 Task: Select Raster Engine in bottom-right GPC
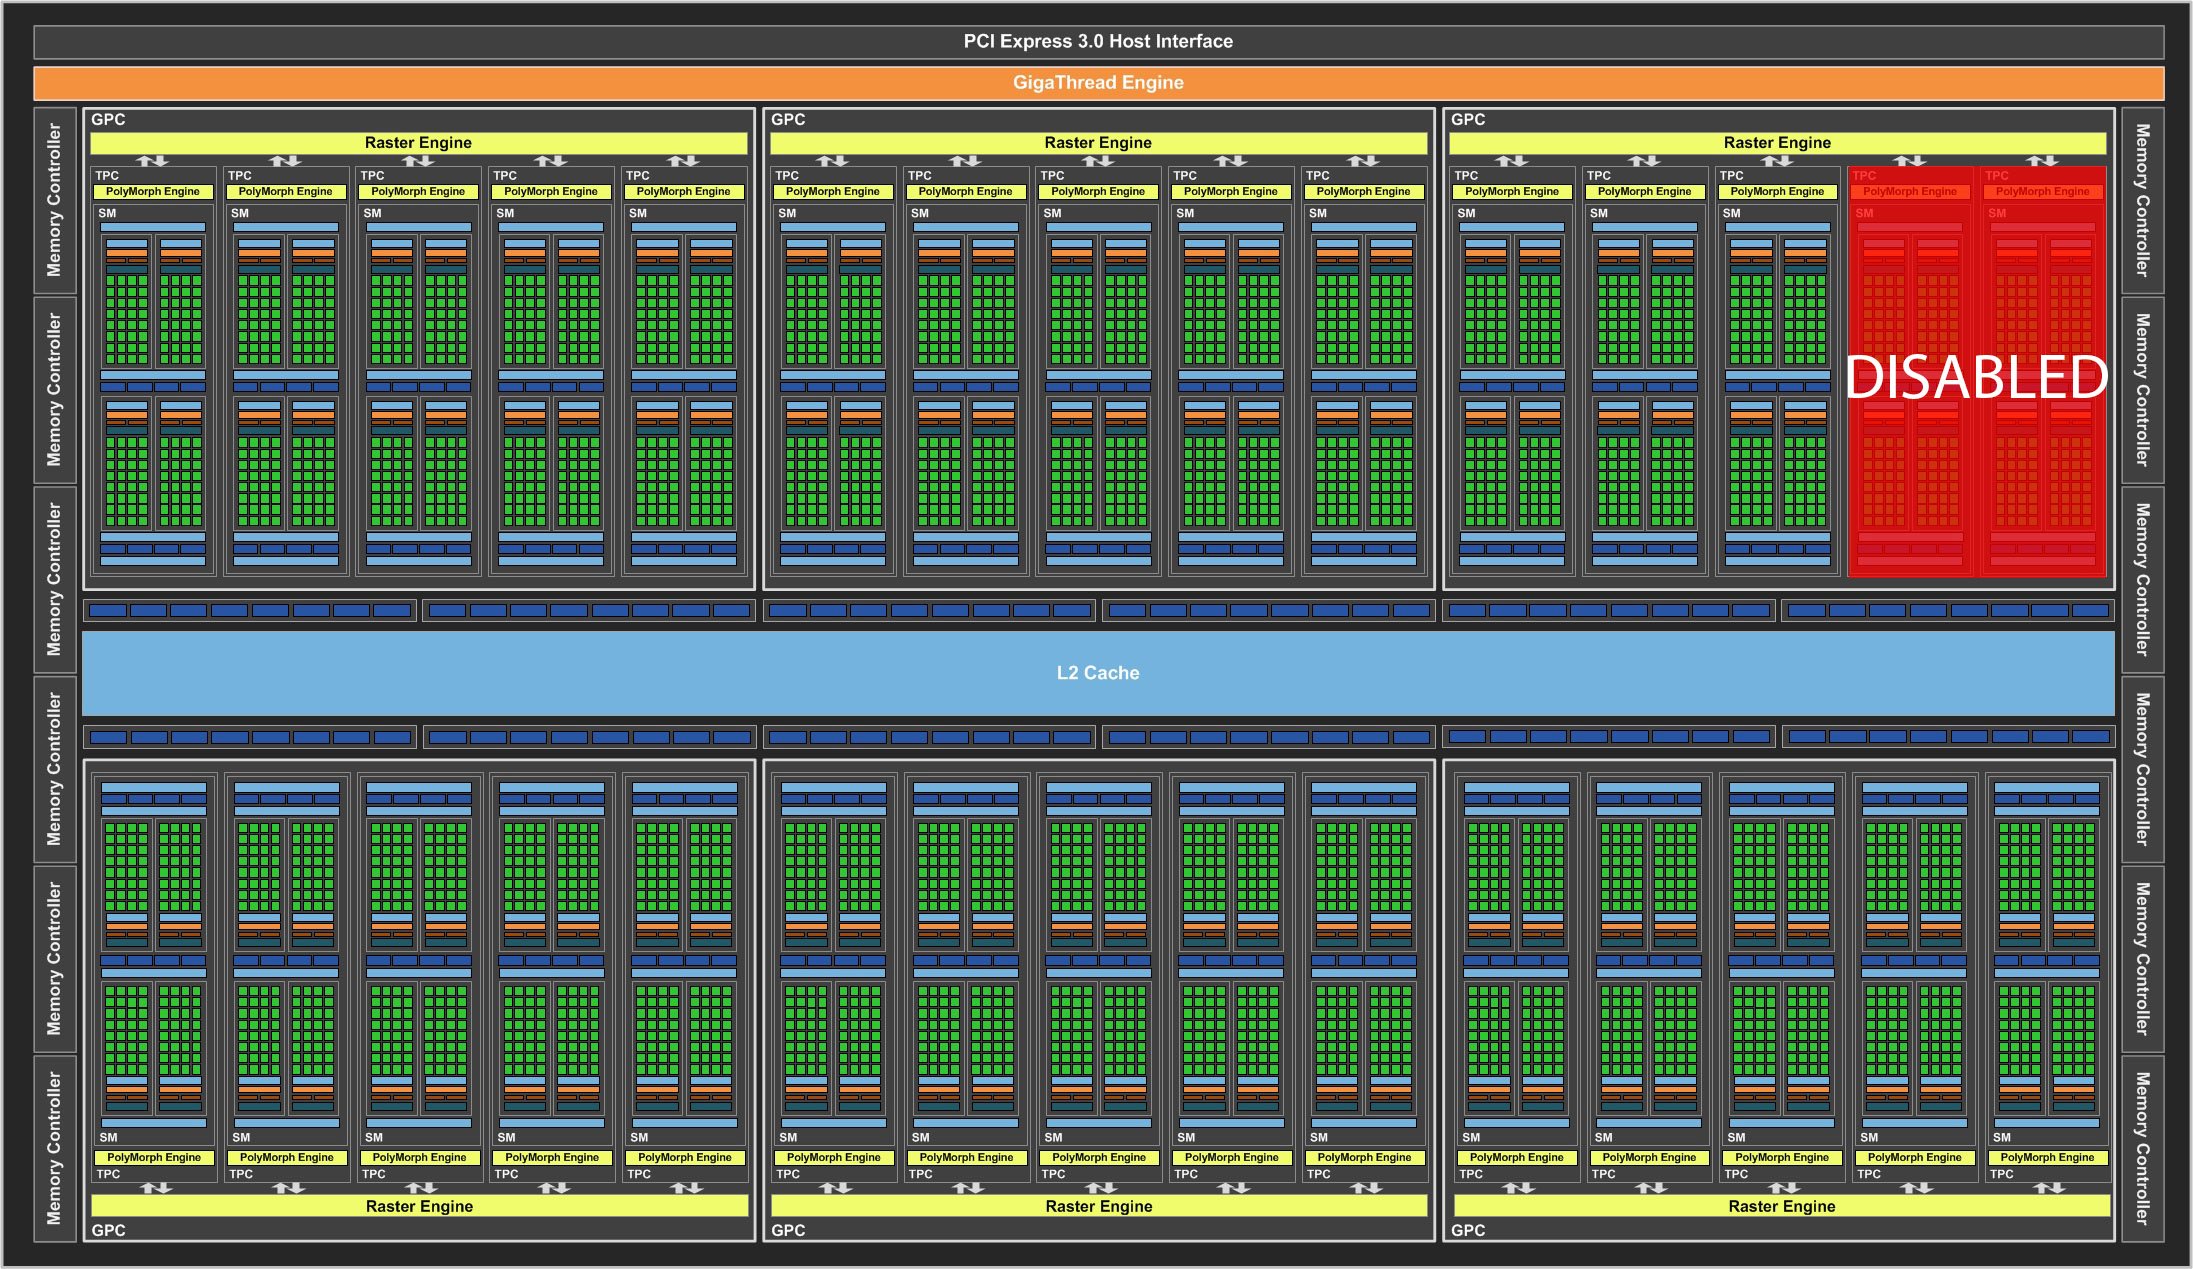point(1781,1206)
